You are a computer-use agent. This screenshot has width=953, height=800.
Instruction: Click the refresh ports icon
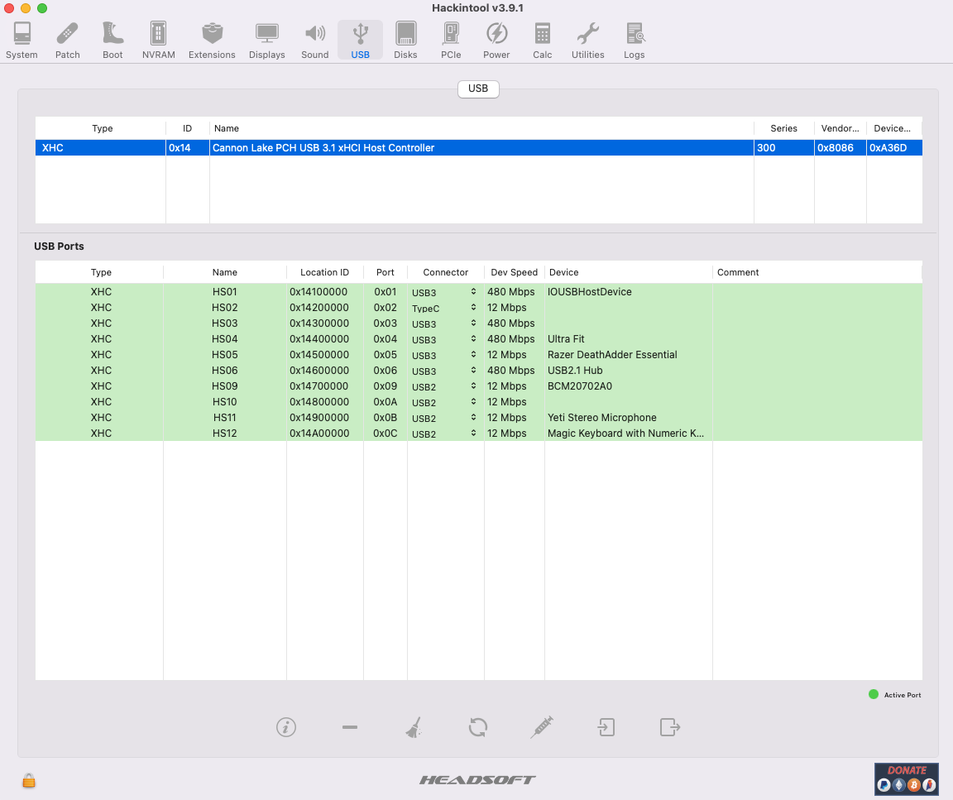click(x=478, y=727)
